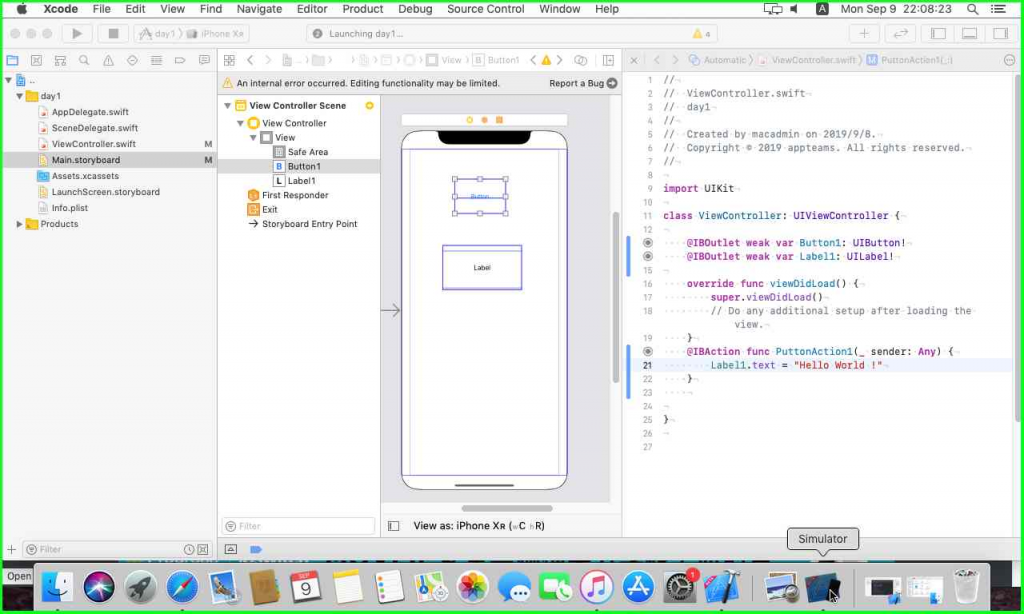
Task: Open the day1 scheme selector
Action: click(158, 33)
